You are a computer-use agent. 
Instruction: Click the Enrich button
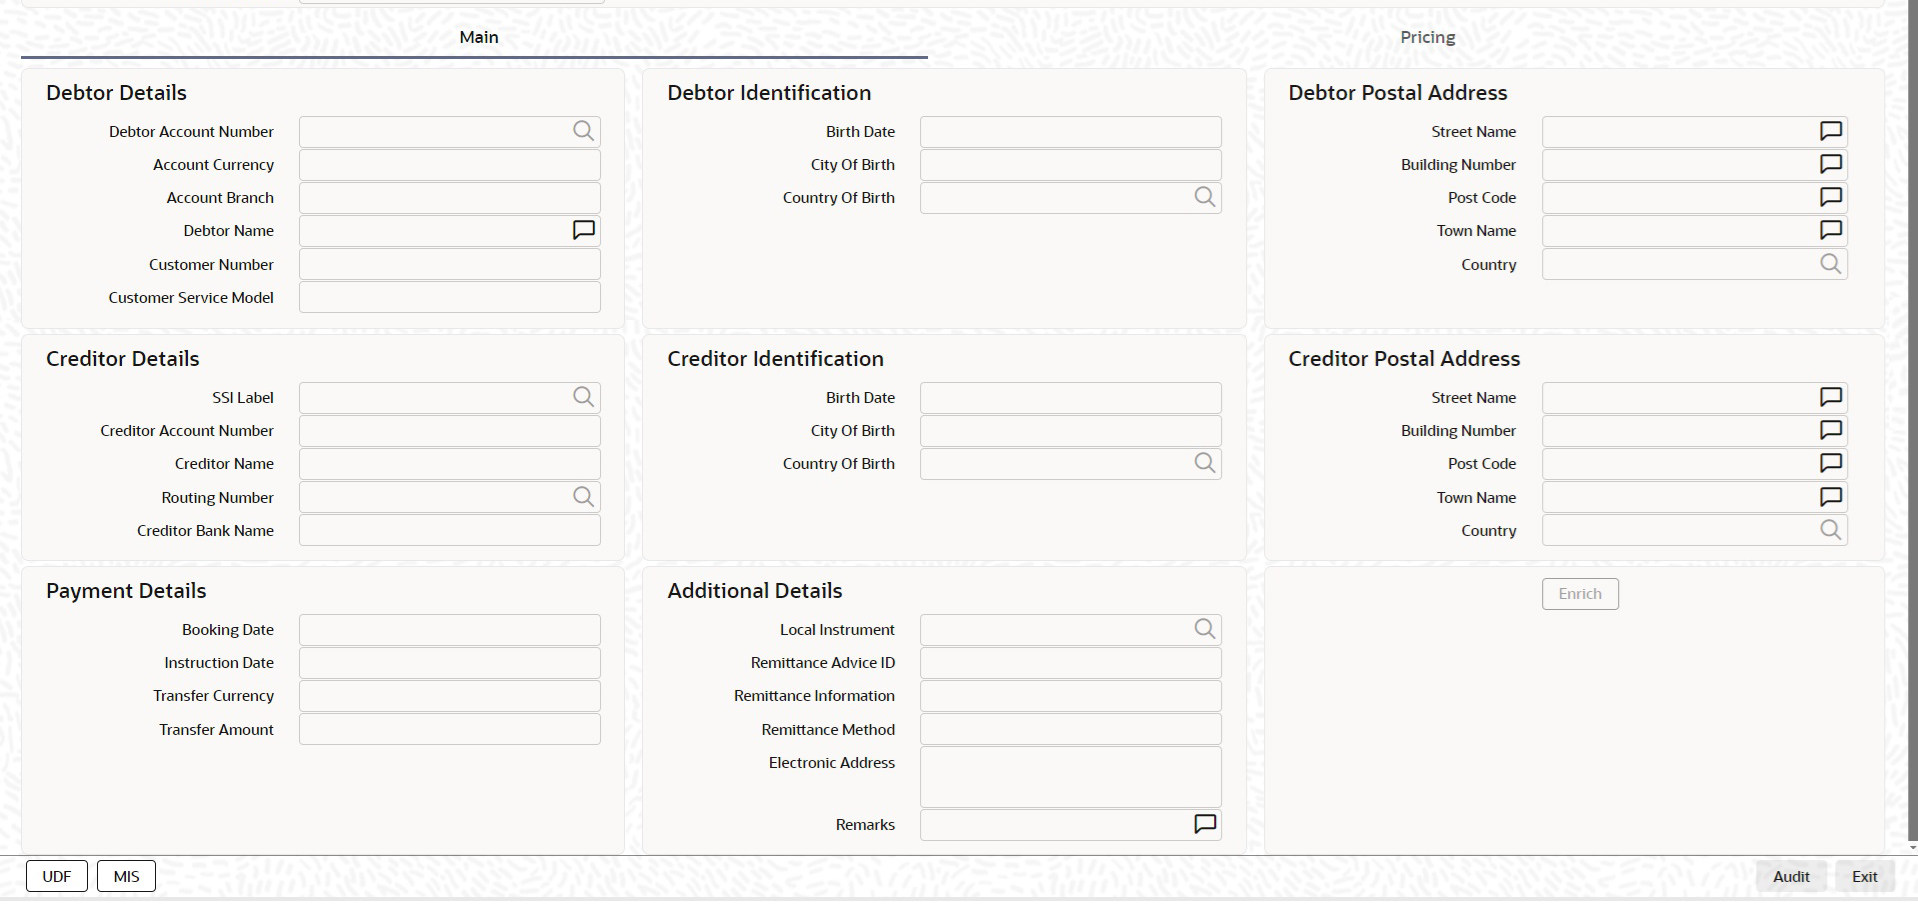click(1580, 594)
